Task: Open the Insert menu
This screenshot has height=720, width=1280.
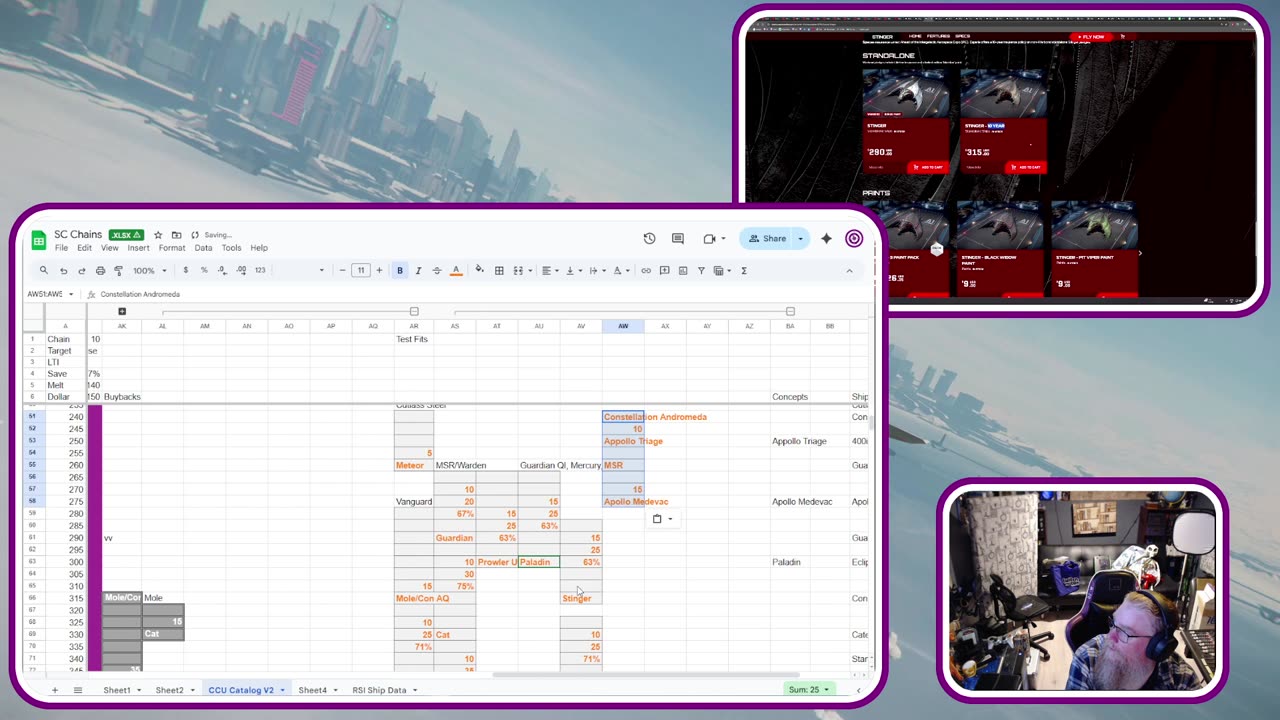Action: tap(138, 248)
